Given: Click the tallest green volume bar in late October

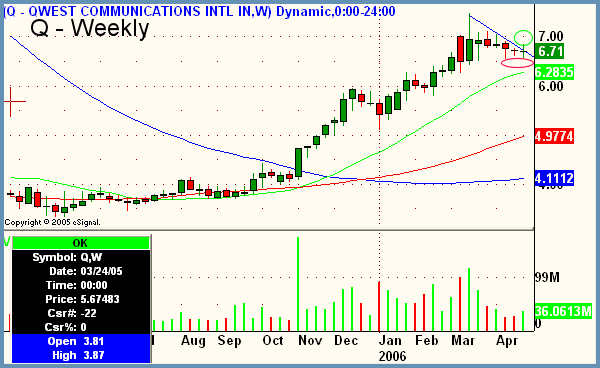Looking at the screenshot, I should [298, 284].
